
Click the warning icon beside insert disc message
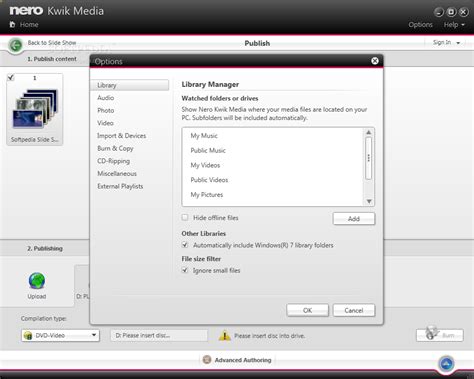click(225, 335)
